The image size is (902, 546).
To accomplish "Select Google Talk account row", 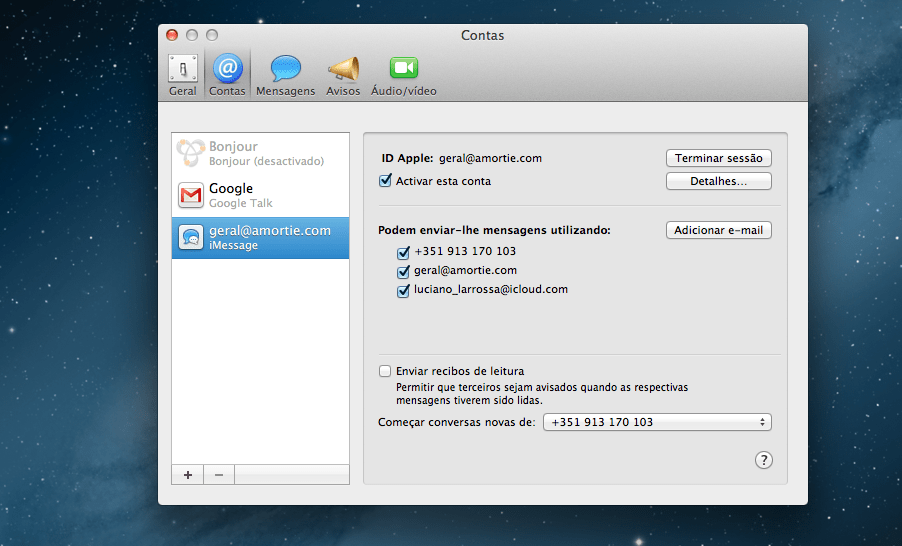I will click(x=261, y=195).
